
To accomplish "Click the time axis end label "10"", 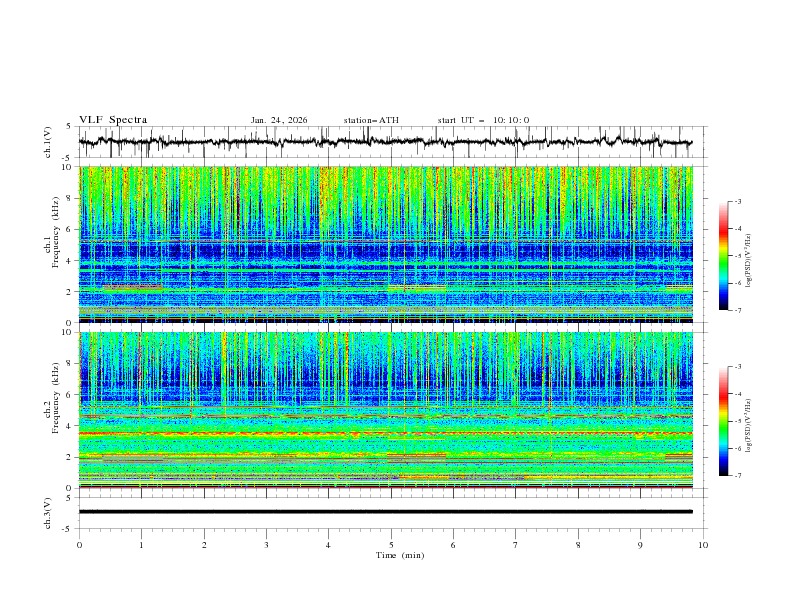I will [x=703, y=545].
